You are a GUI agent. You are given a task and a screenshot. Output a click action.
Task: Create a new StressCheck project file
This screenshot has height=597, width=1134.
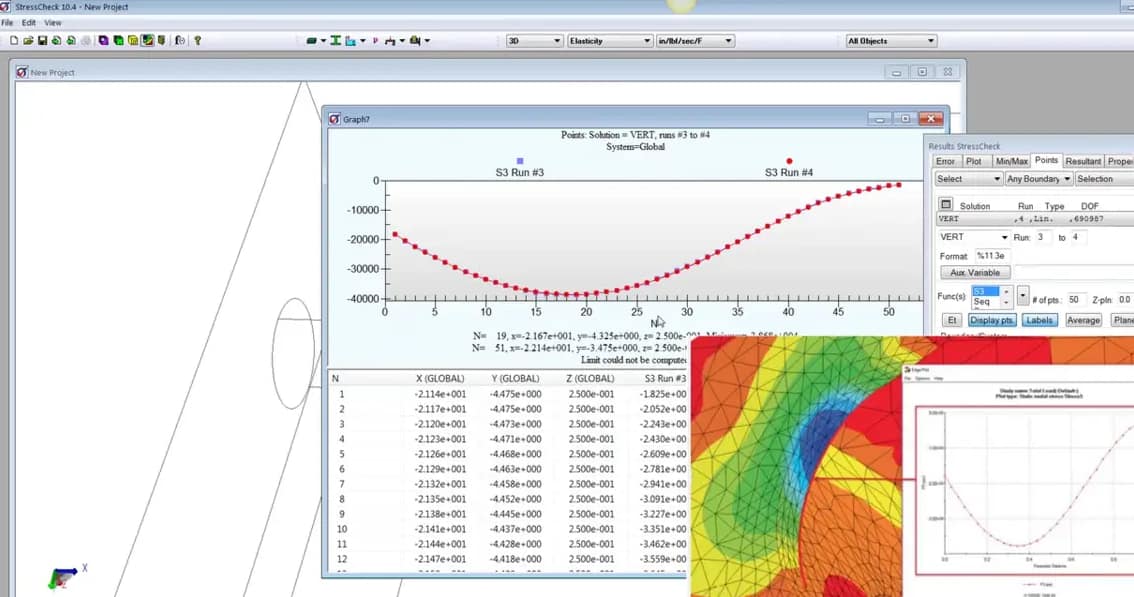point(14,40)
